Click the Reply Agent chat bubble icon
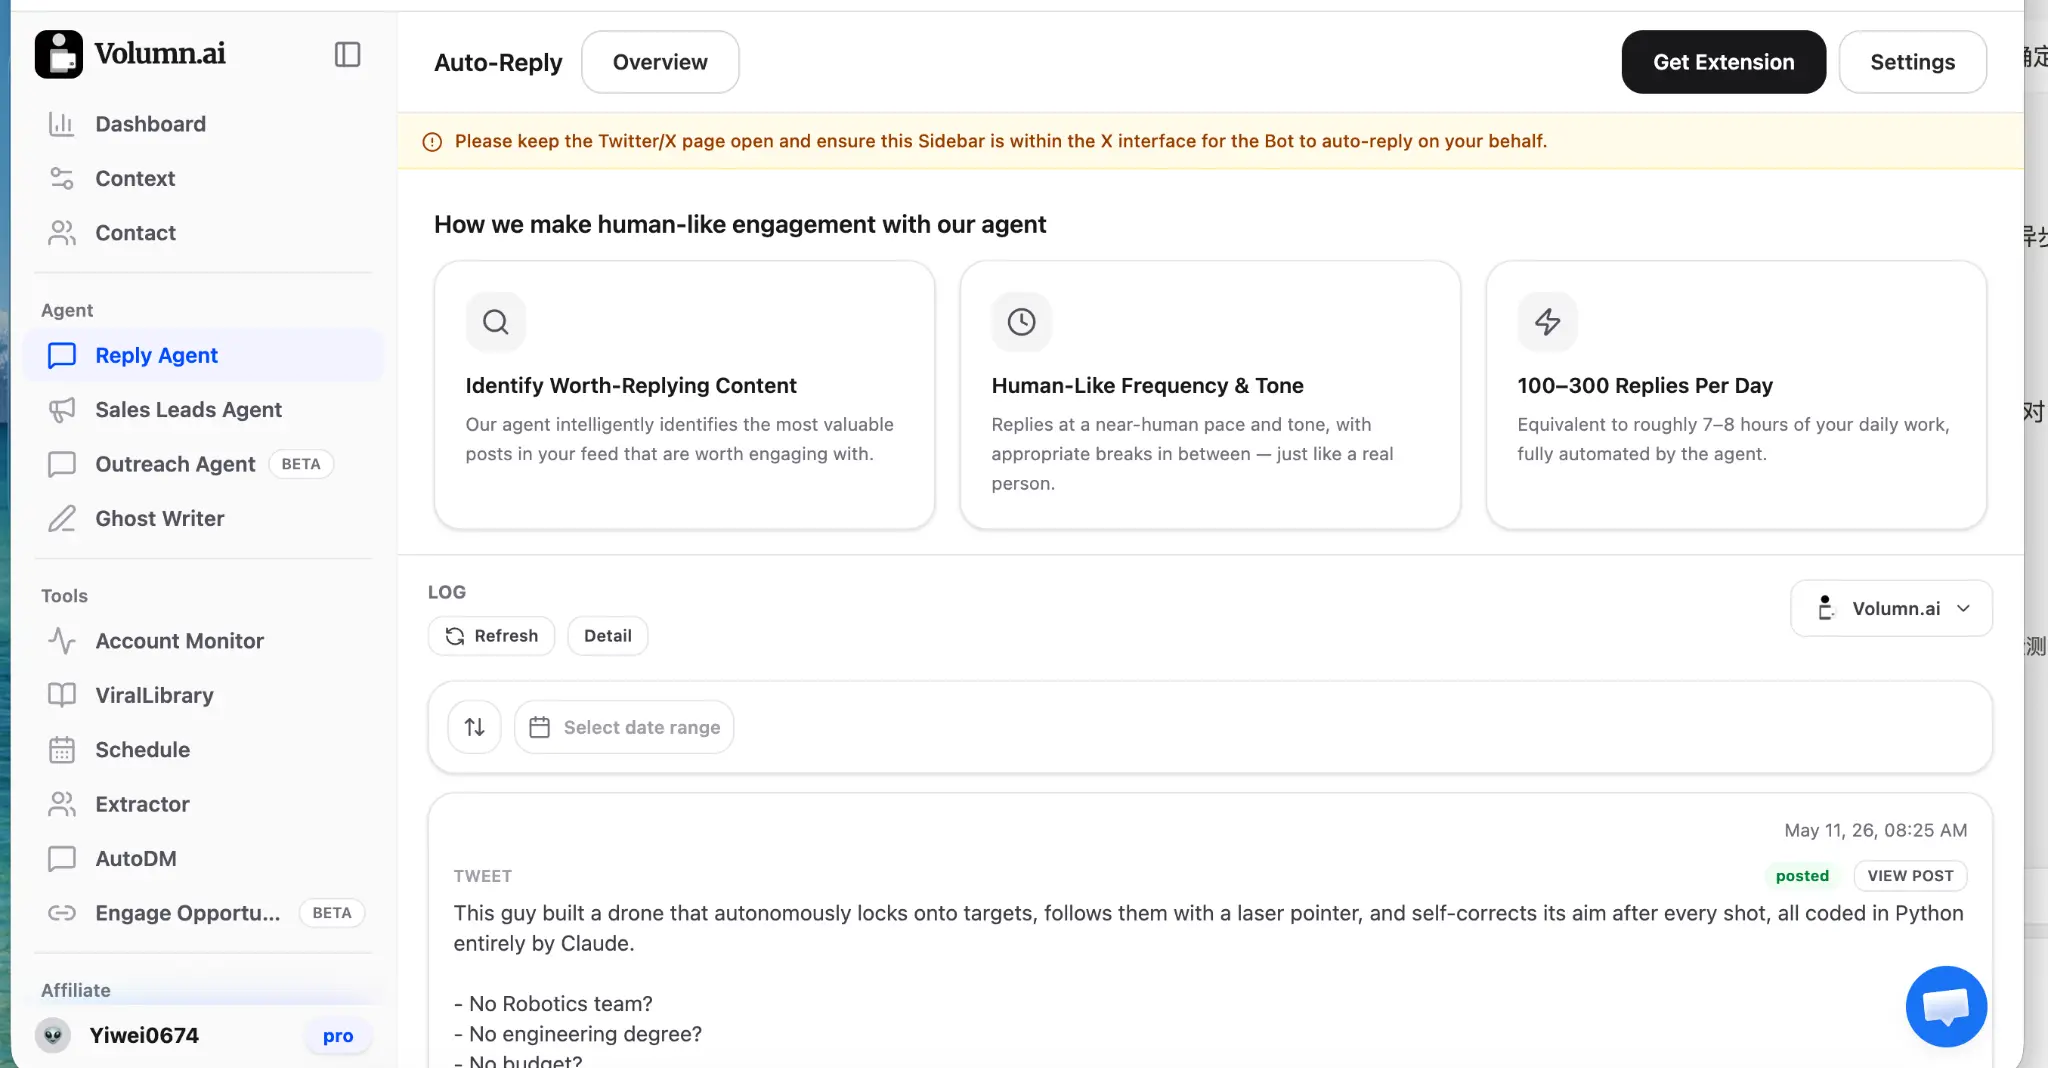 point(62,355)
